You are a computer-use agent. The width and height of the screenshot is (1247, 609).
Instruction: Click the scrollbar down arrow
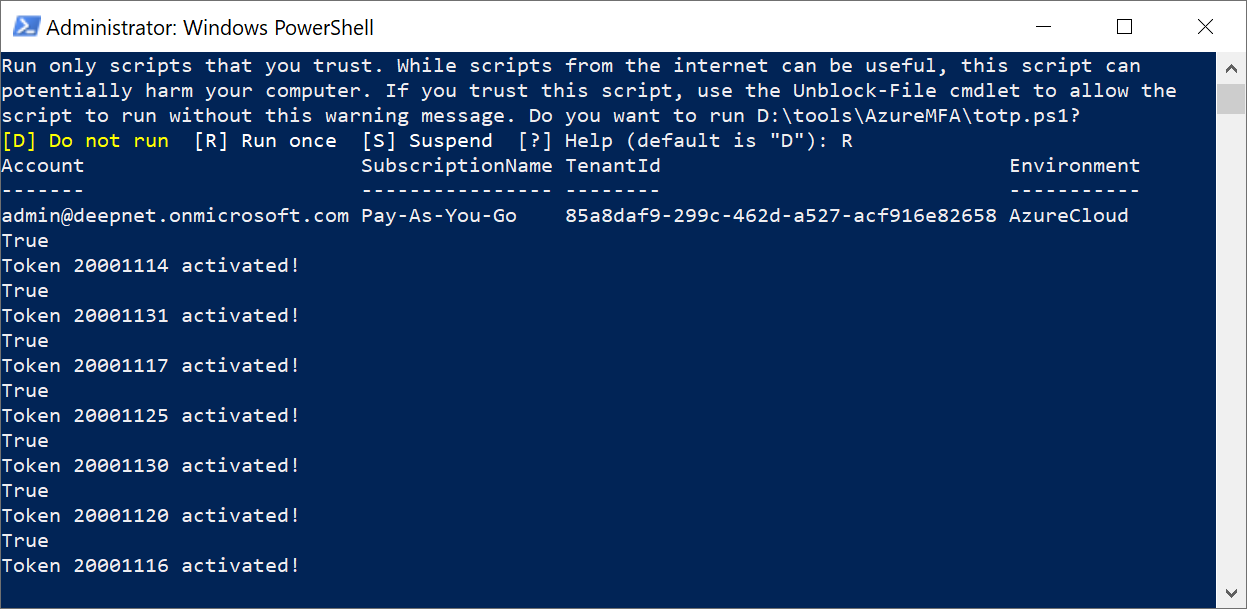click(x=1231, y=593)
